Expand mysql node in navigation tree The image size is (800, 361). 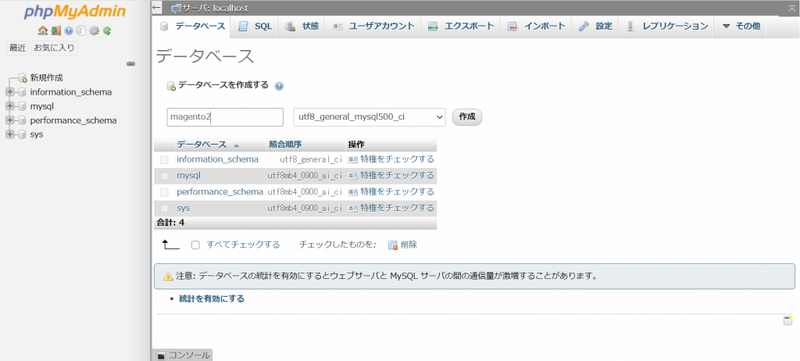10,107
